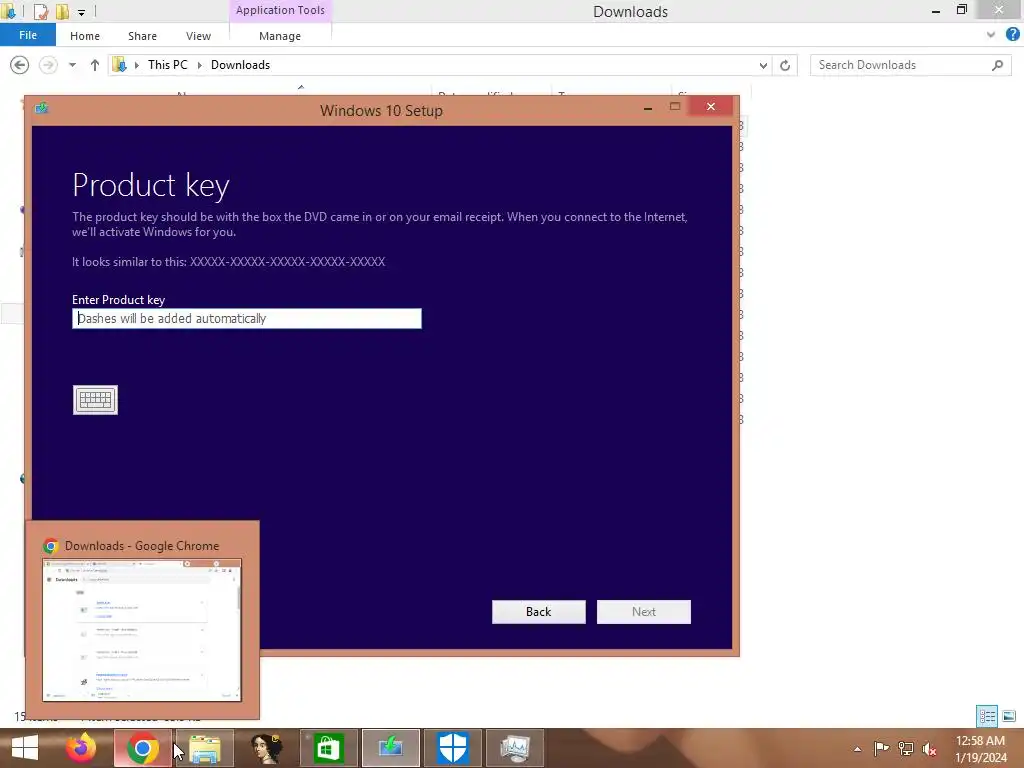Open Action Center flag icon
The width and height of the screenshot is (1024, 768).
[881, 748]
